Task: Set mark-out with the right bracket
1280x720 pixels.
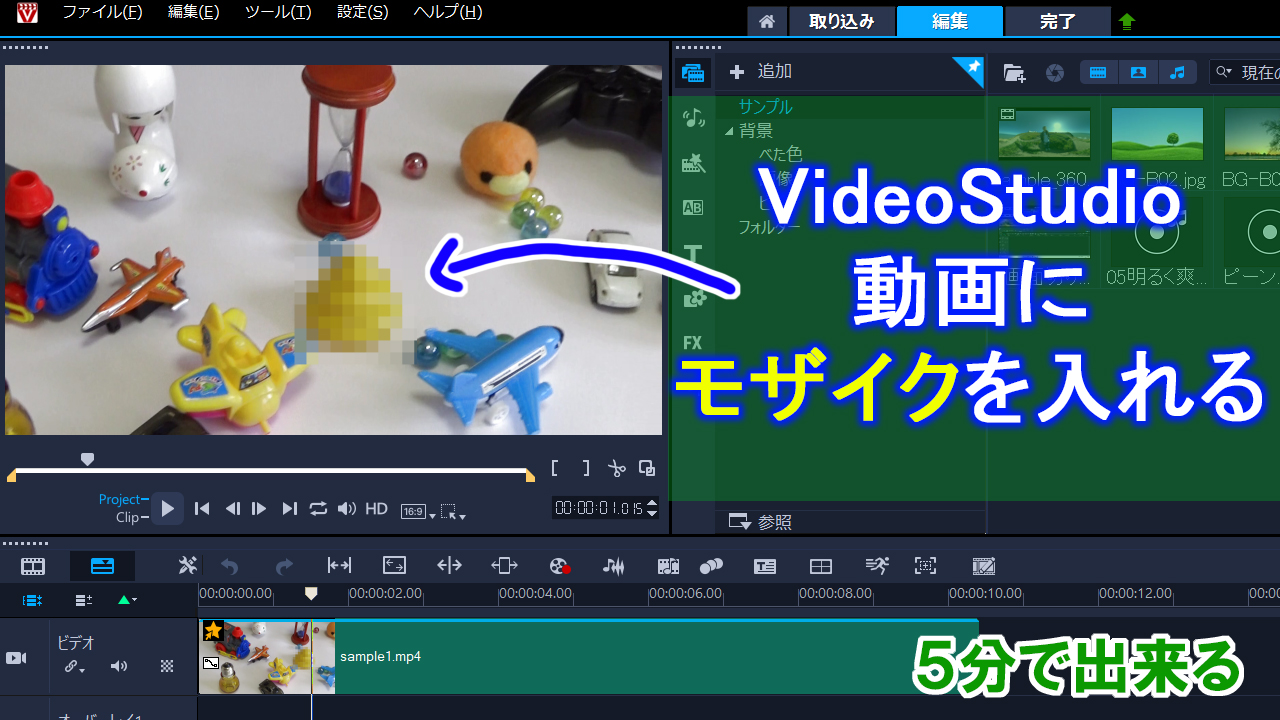Action: coord(586,468)
